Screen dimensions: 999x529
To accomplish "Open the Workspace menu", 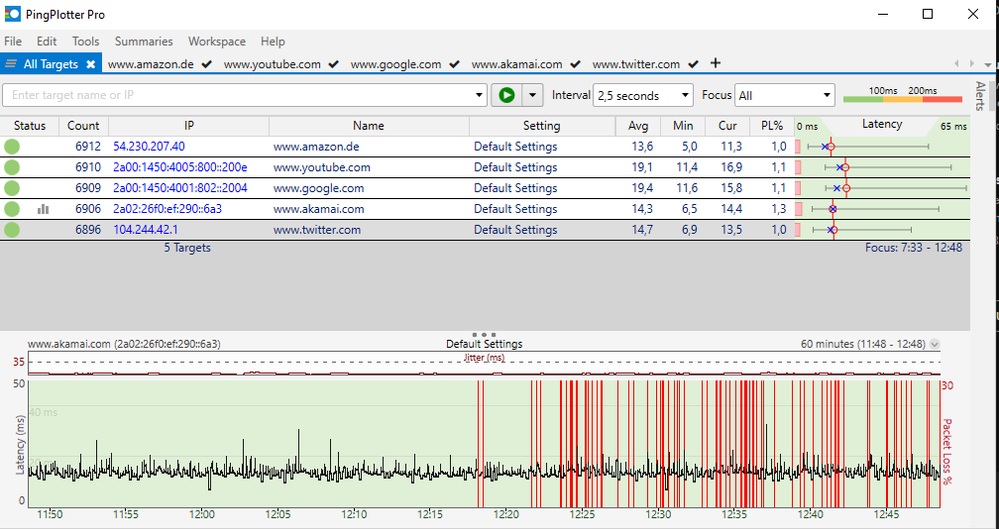I will [217, 41].
